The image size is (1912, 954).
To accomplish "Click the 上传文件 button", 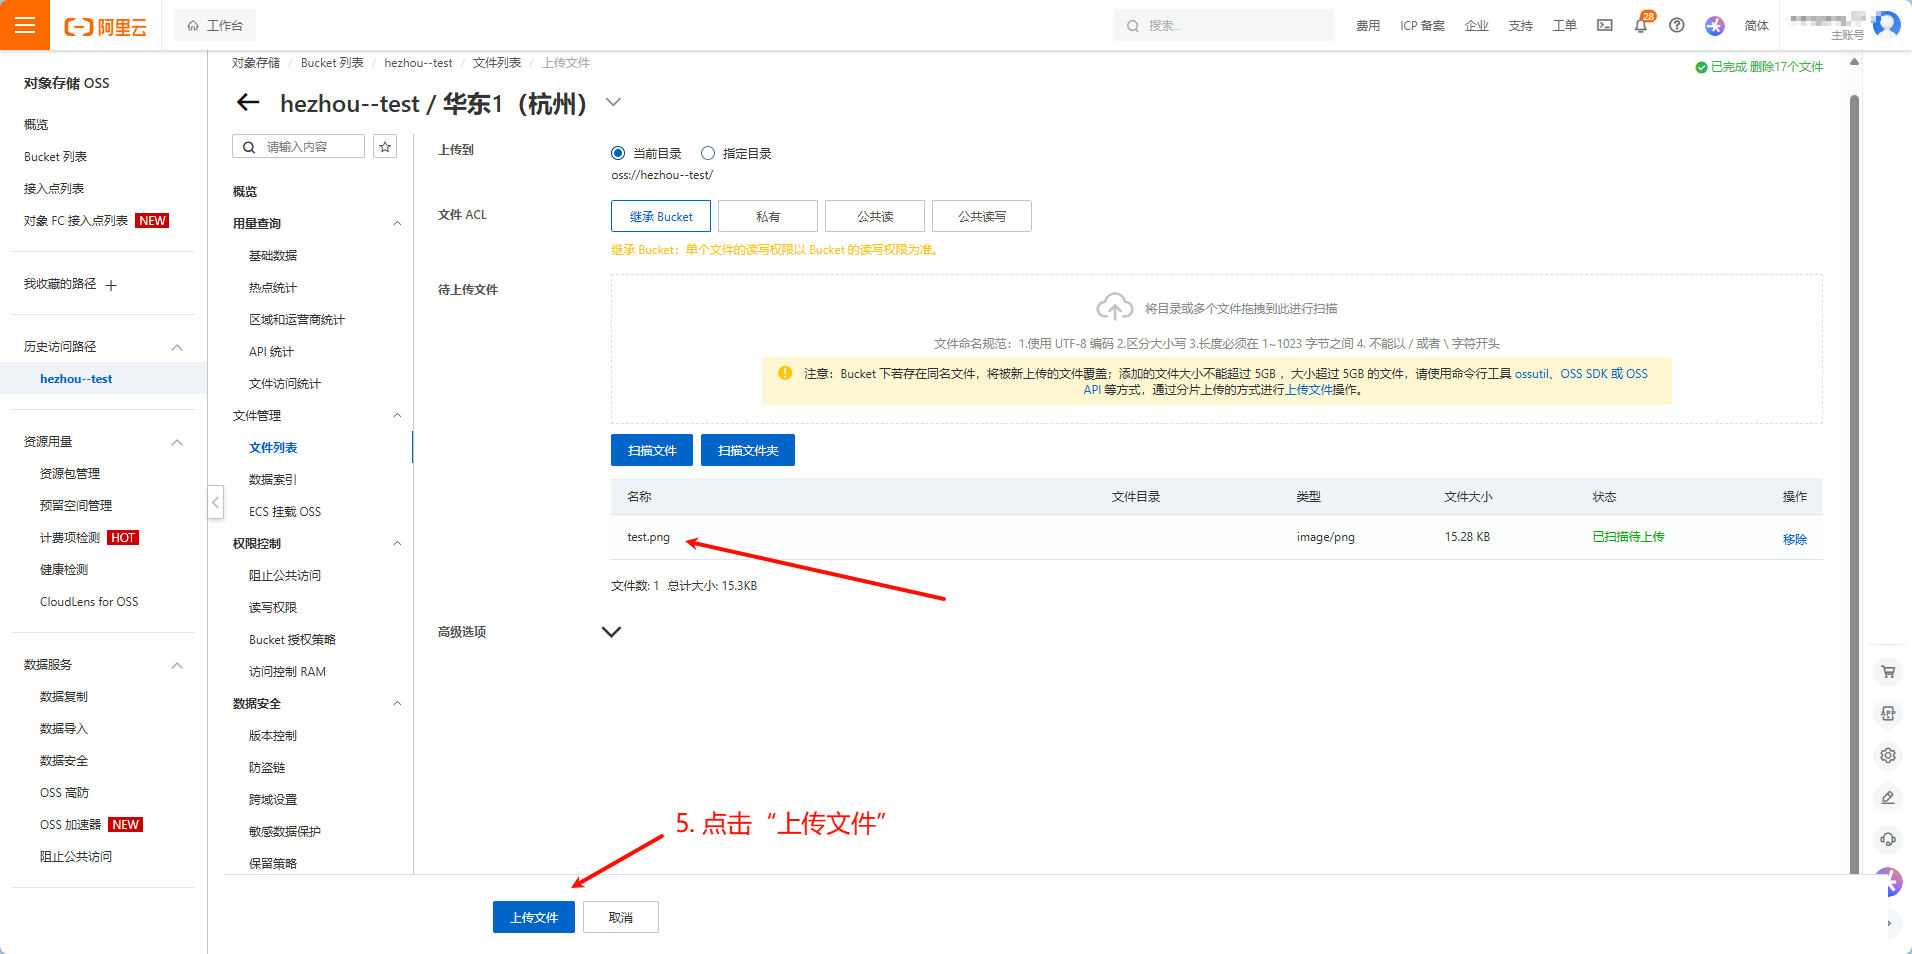I will coord(534,917).
